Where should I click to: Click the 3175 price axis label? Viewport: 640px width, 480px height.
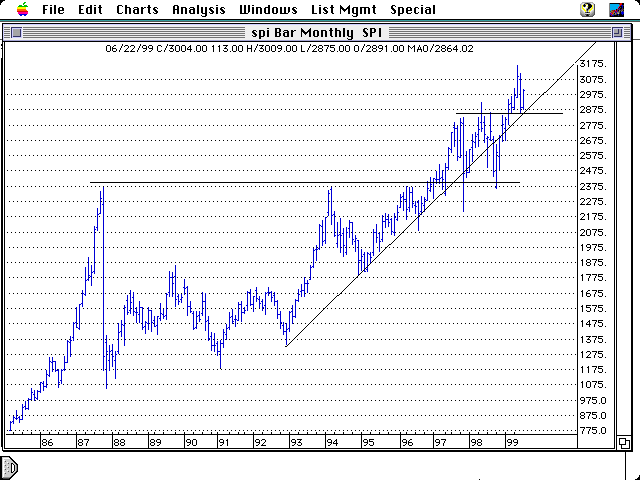tap(593, 64)
